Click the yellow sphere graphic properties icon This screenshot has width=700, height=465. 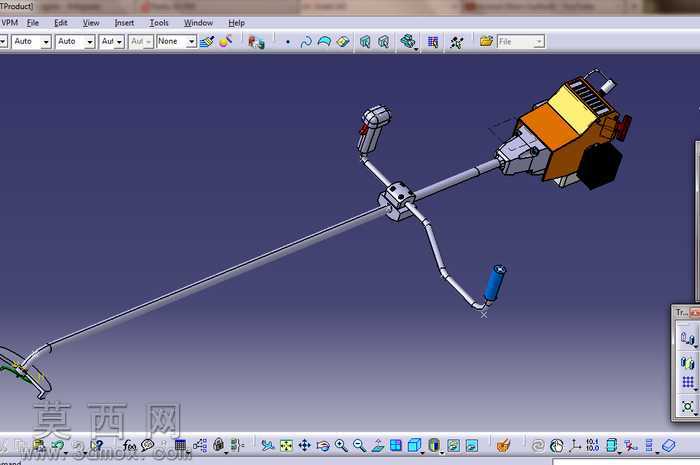pyautogui.click(x=225, y=42)
